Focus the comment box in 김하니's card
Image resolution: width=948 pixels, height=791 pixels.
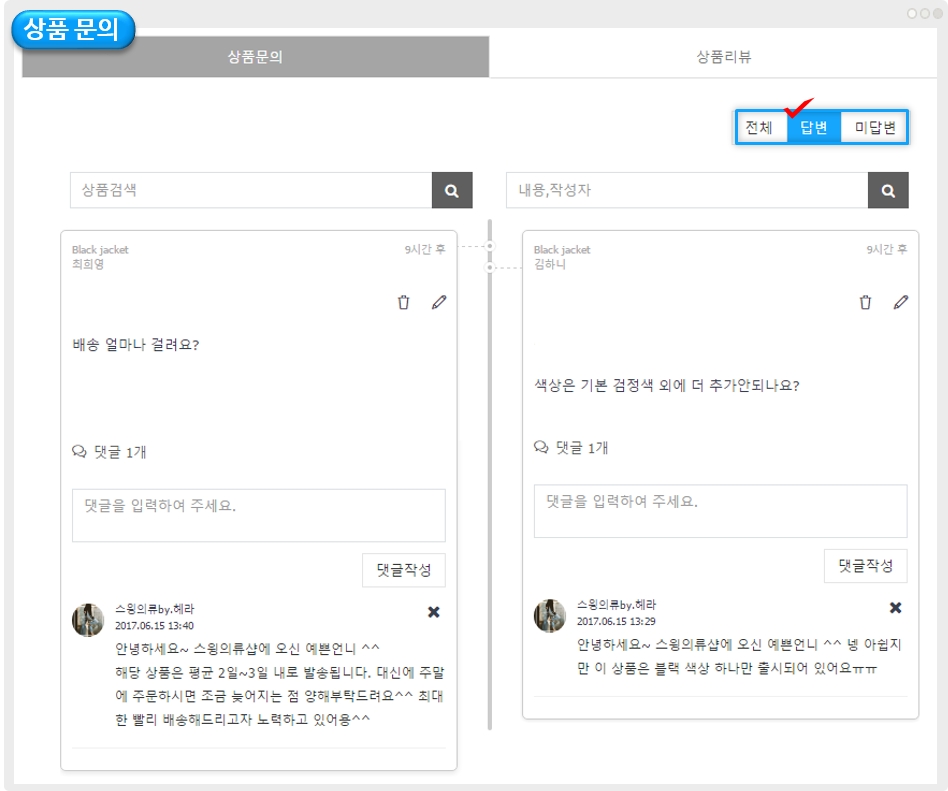coord(720,511)
